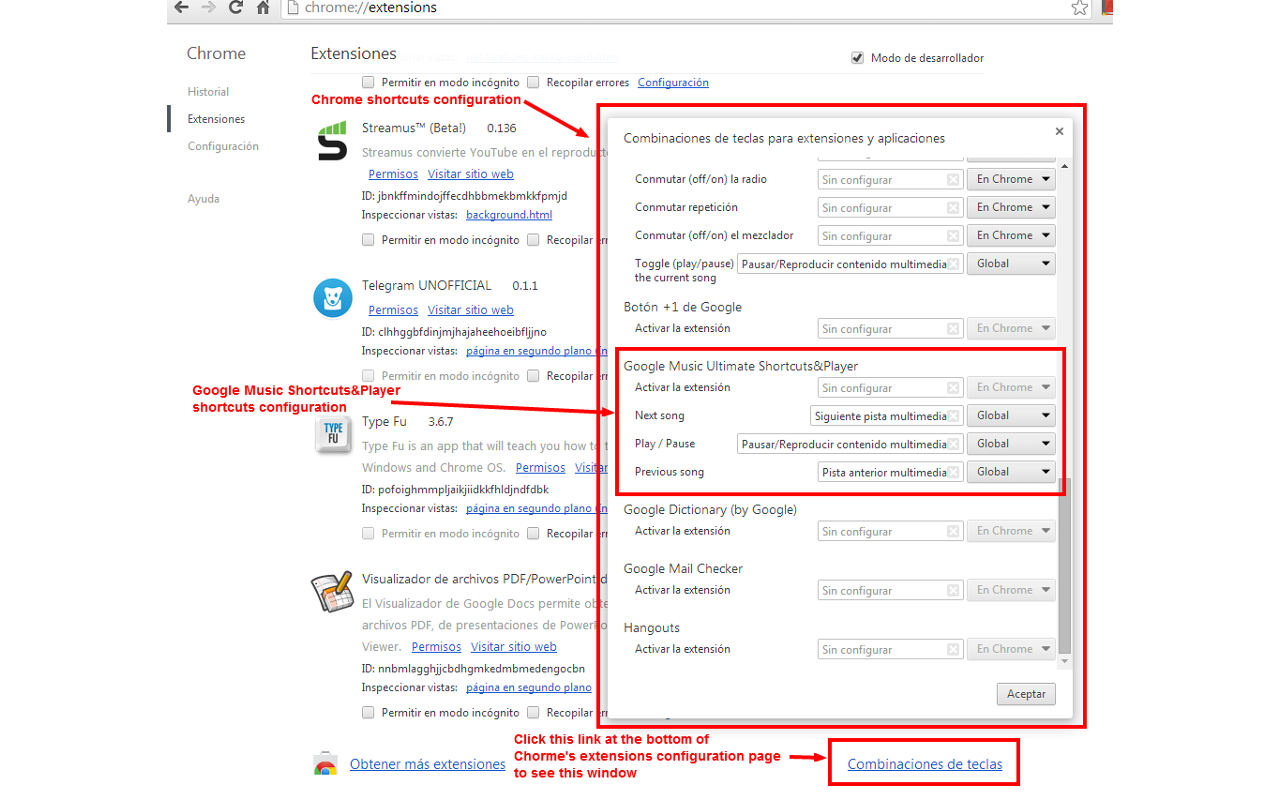This screenshot has width=1280, height=800.
Task: Toggle Recopilar errores for Type Fu
Action: click(533, 534)
